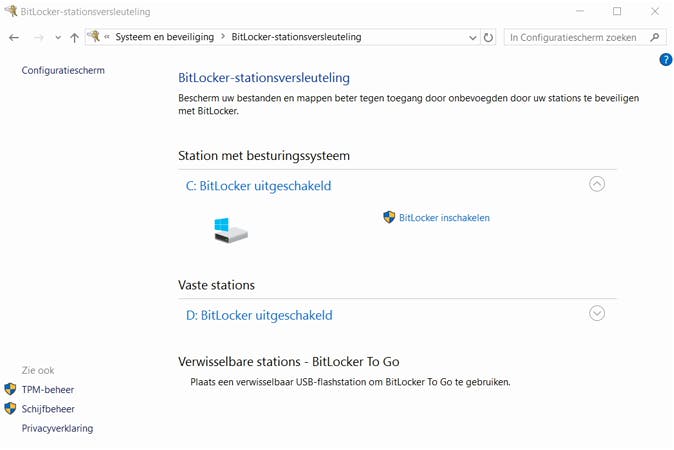Open the 'Configuratiescherm' sidebar link
Viewport: 674px width, 450px height.
63,70
